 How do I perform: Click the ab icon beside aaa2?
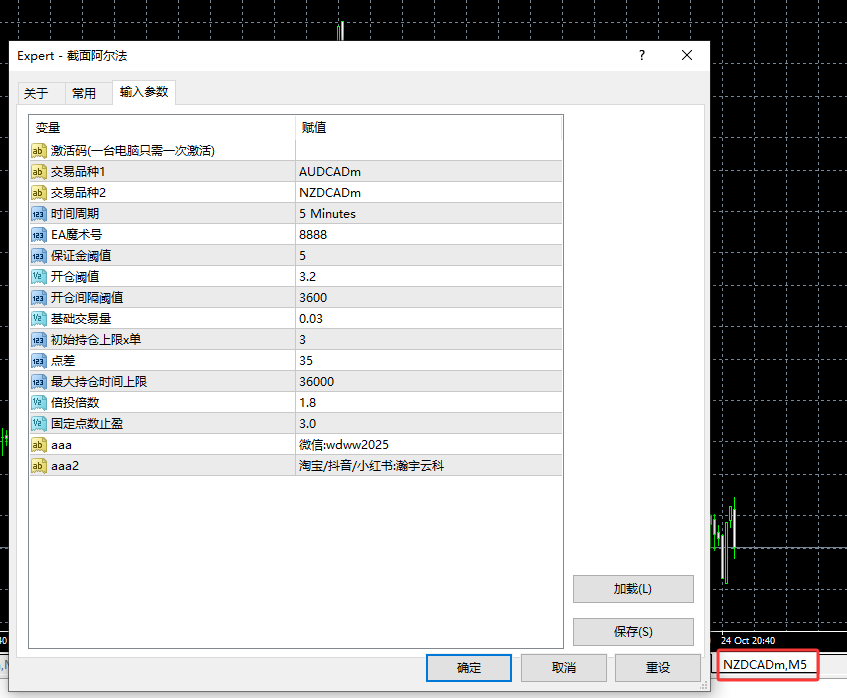[38, 466]
